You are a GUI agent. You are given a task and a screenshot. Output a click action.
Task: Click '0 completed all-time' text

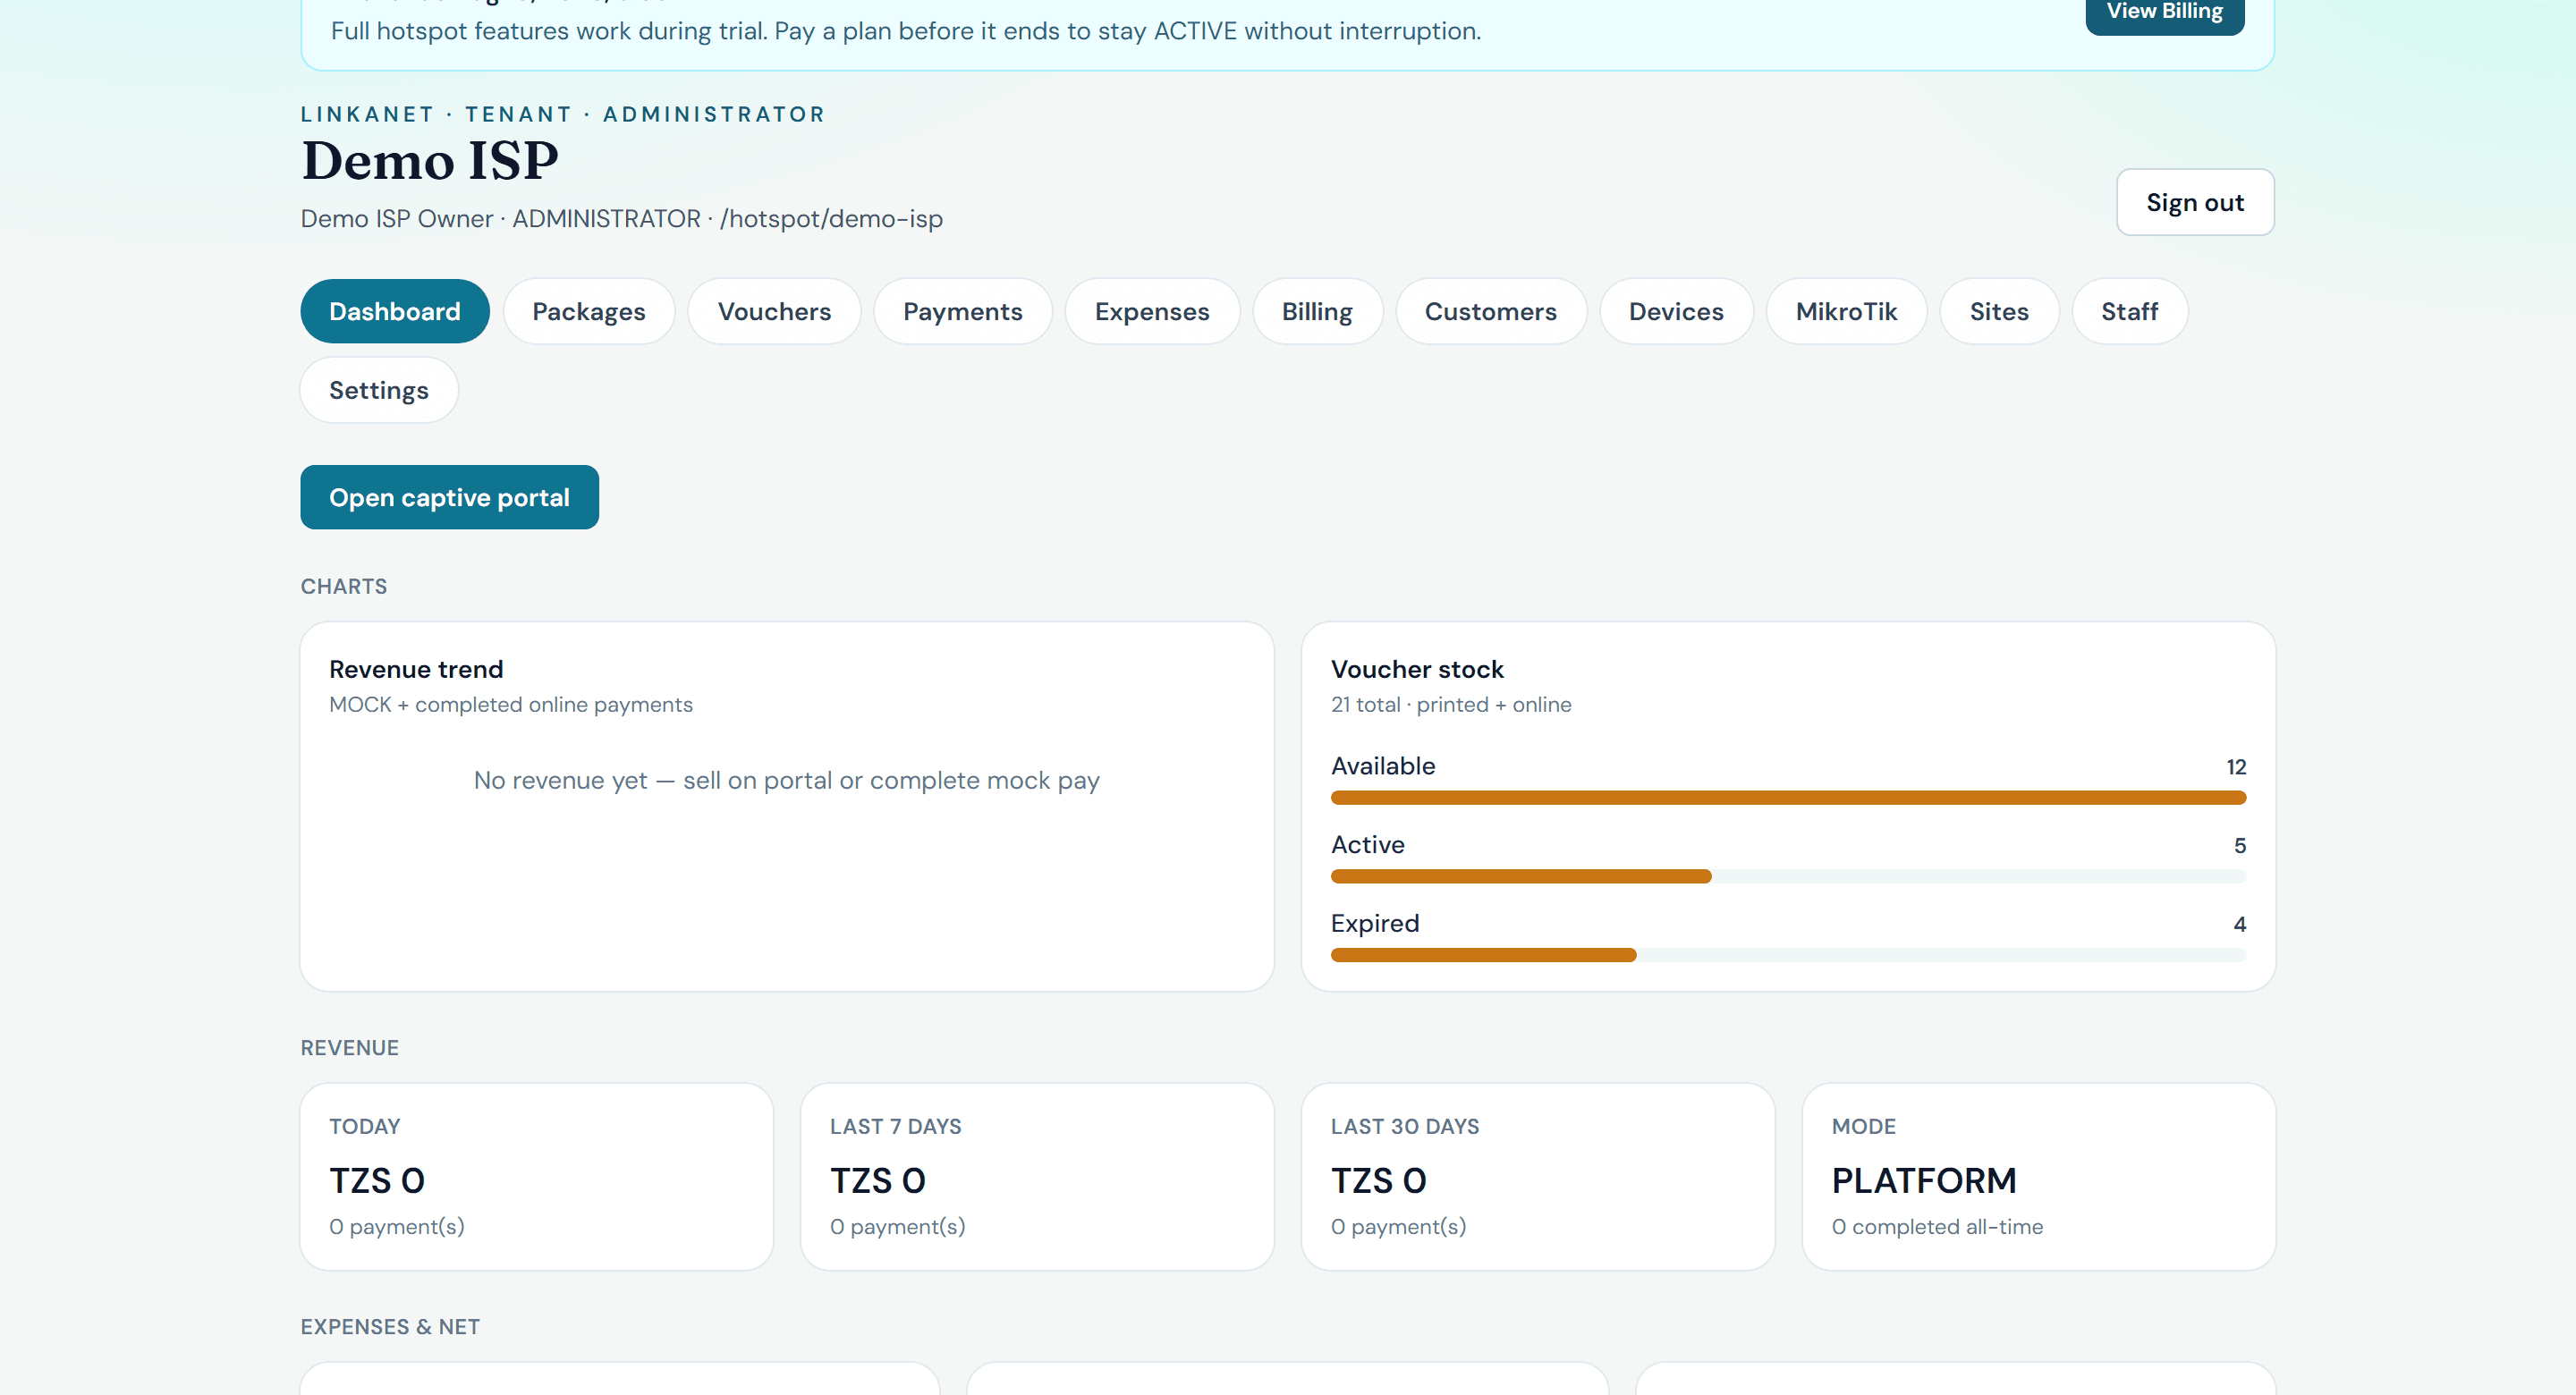[1937, 1227]
